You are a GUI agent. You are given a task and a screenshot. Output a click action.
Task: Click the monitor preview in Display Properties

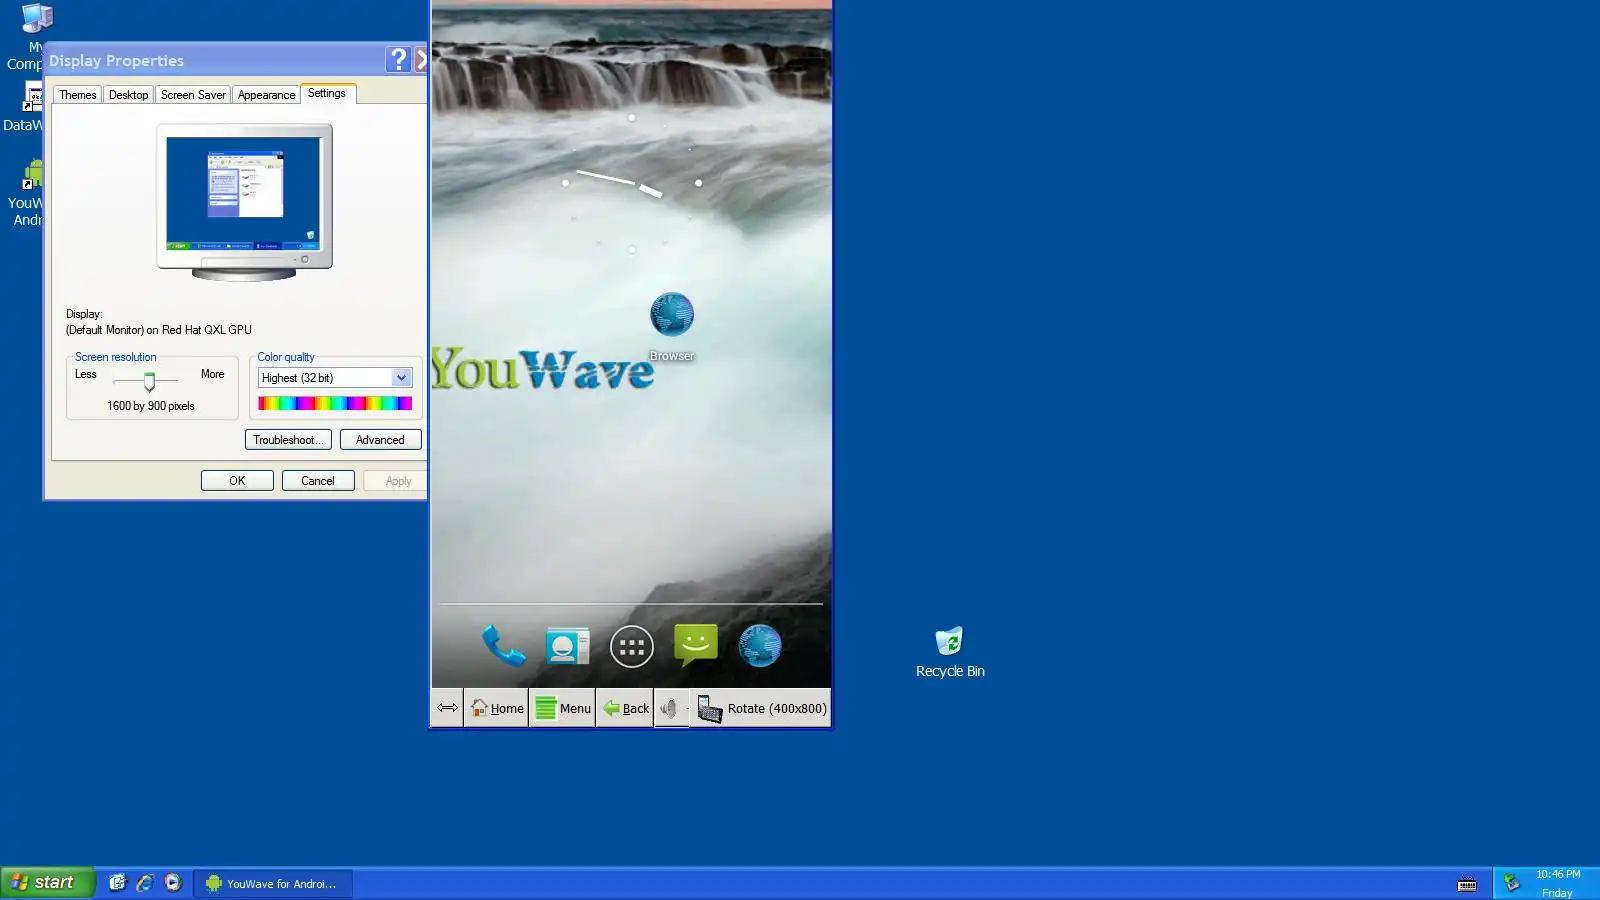pyautogui.click(x=244, y=202)
